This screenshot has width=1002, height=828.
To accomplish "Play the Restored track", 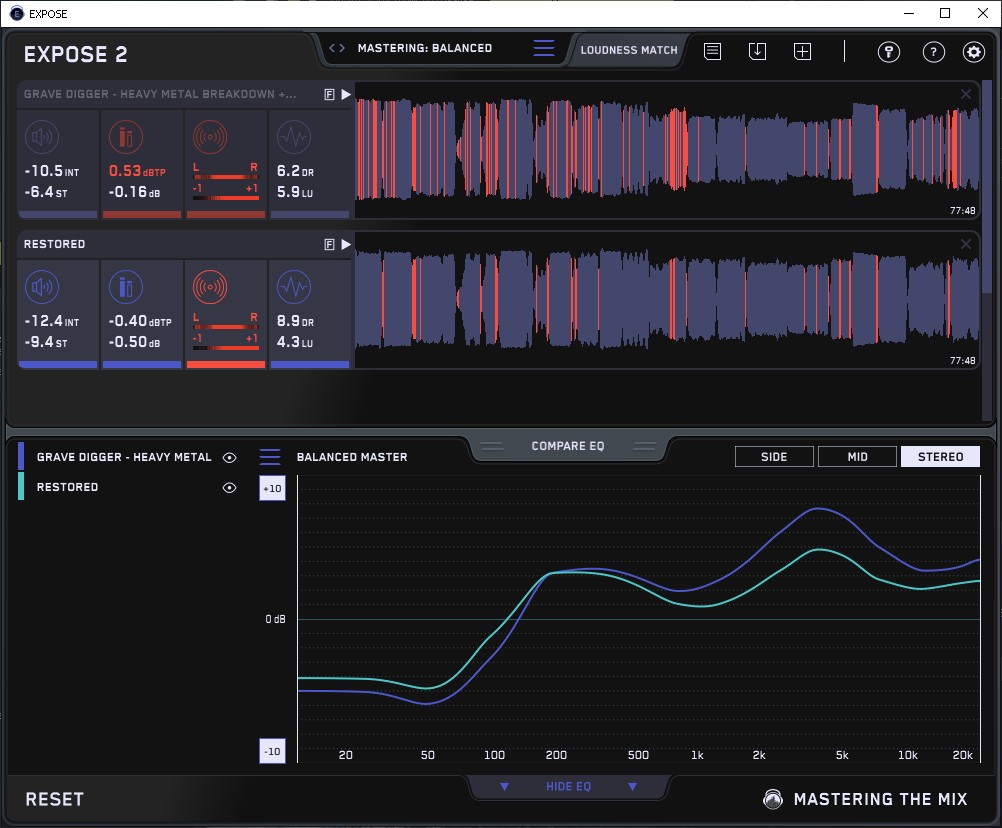I will (346, 244).
